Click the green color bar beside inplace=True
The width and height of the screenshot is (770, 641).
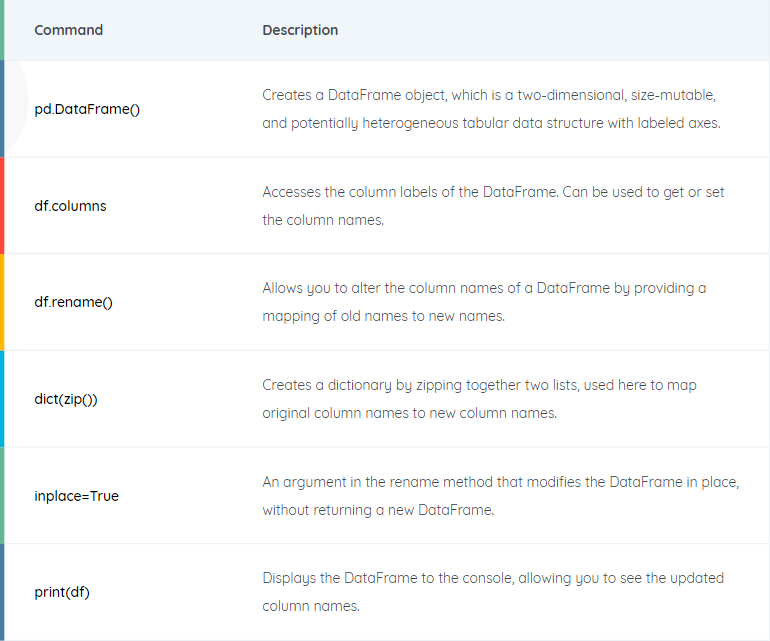pos(2,496)
